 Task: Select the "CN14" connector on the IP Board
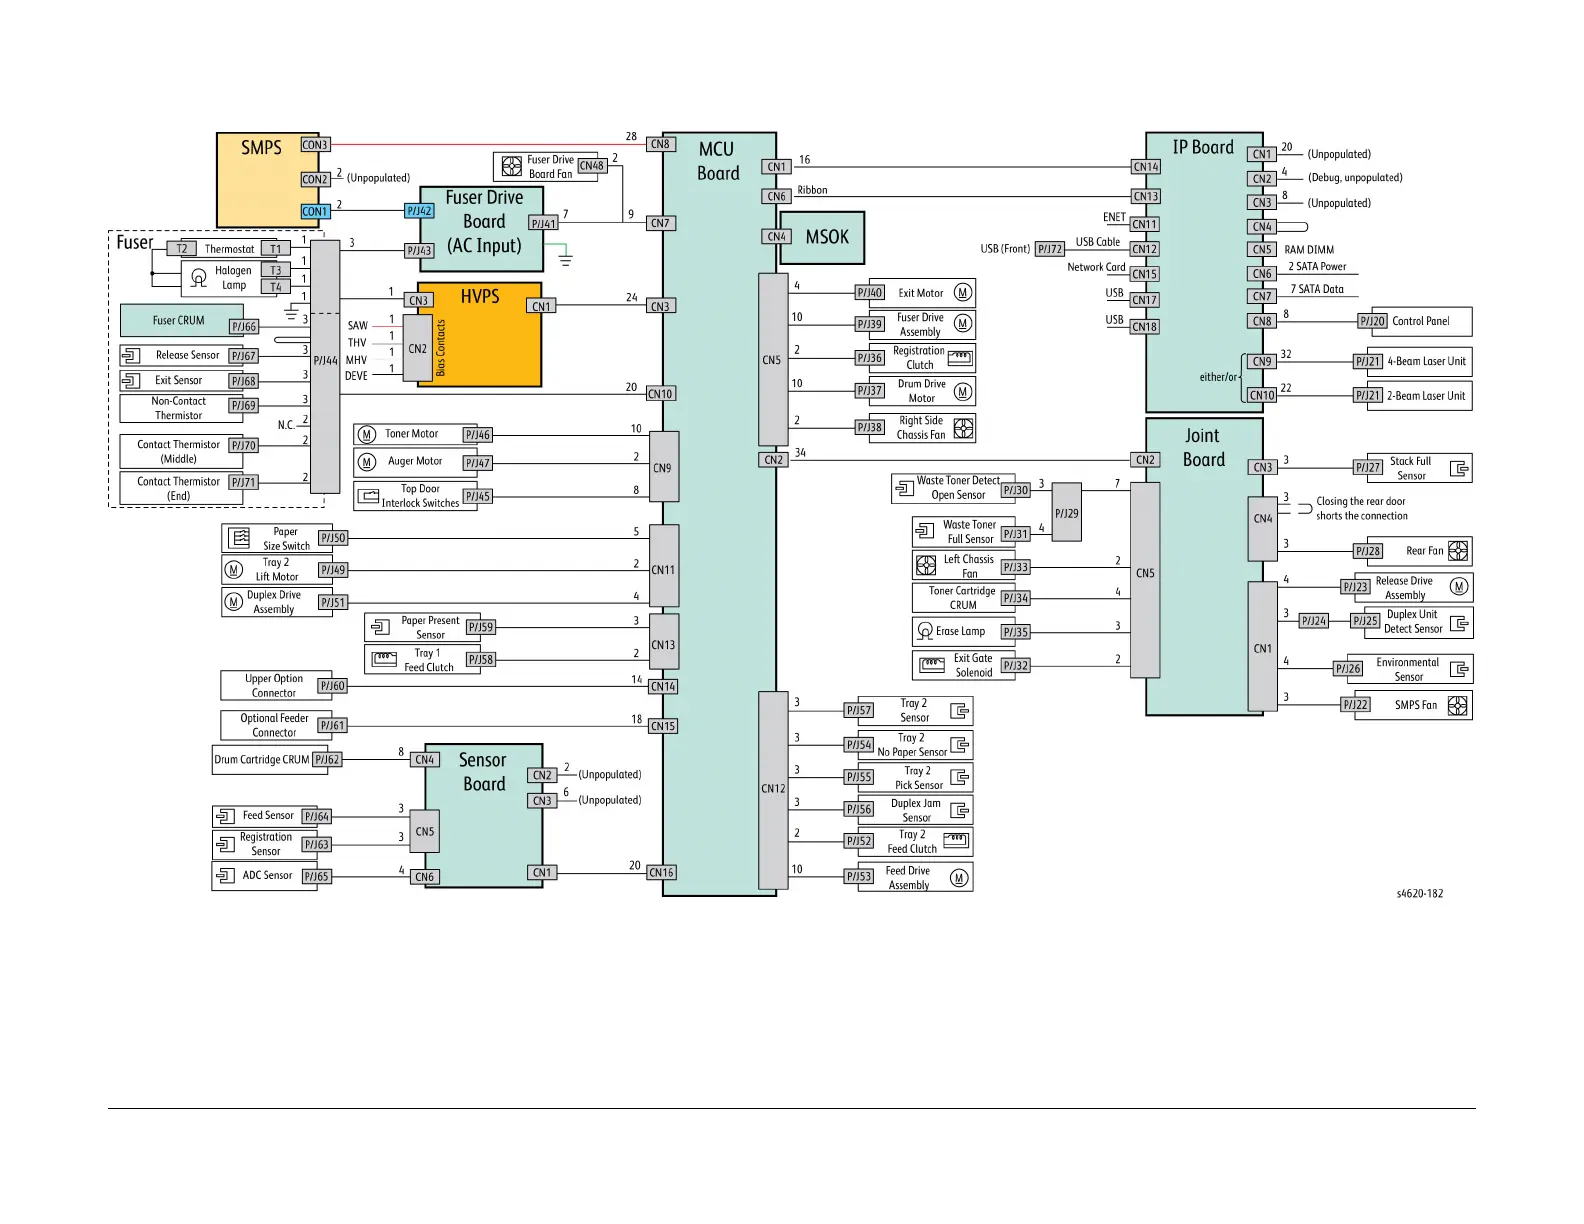tap(1146, 167)
